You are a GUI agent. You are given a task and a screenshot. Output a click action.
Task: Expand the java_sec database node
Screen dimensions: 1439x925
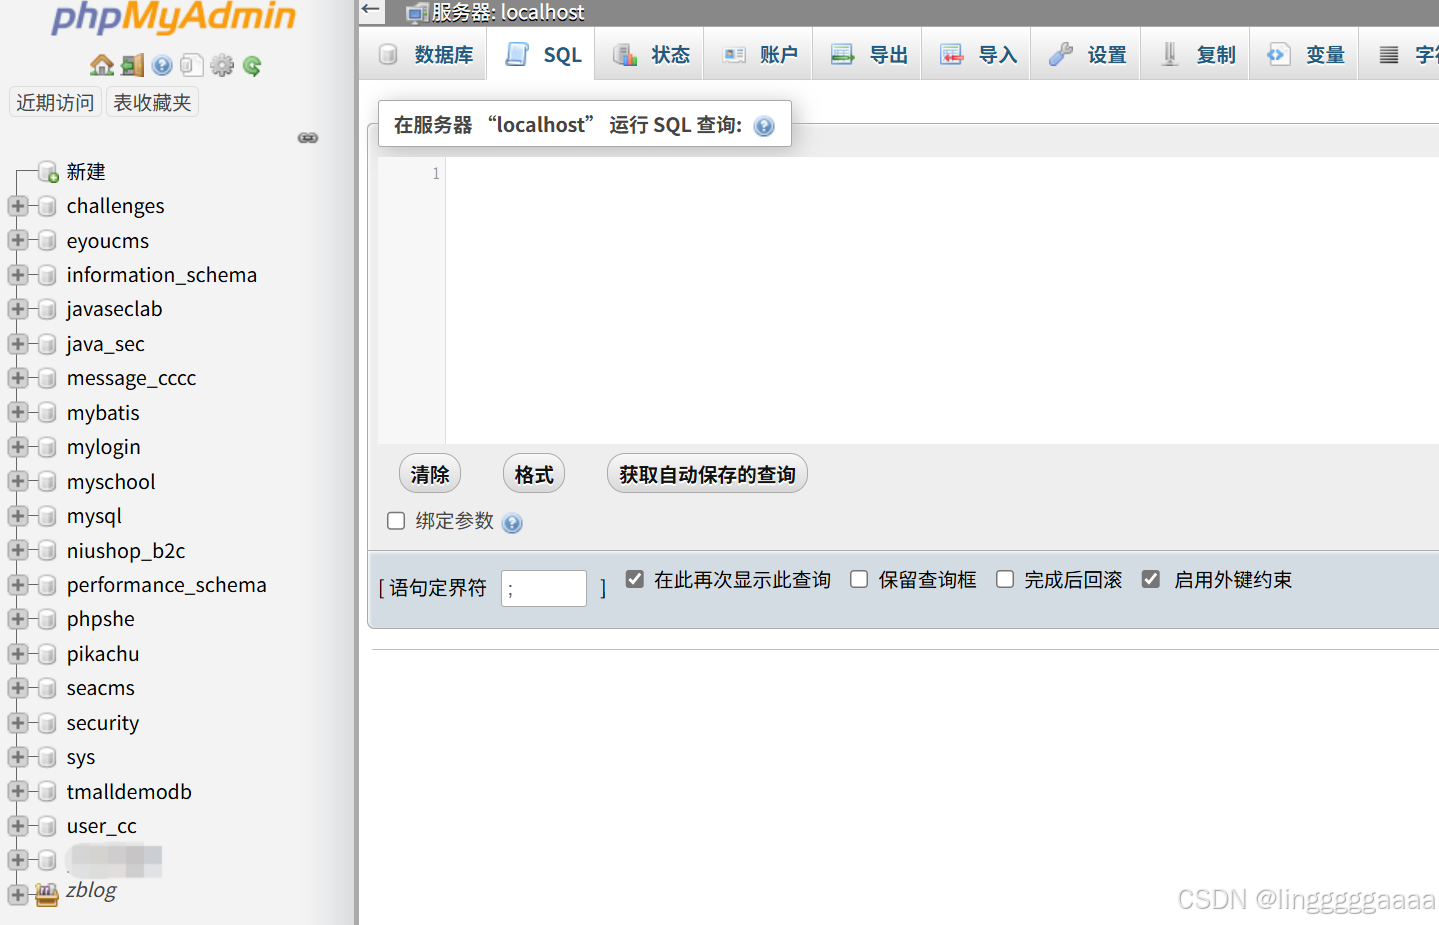pyautogui.click(x=17, y=344)
